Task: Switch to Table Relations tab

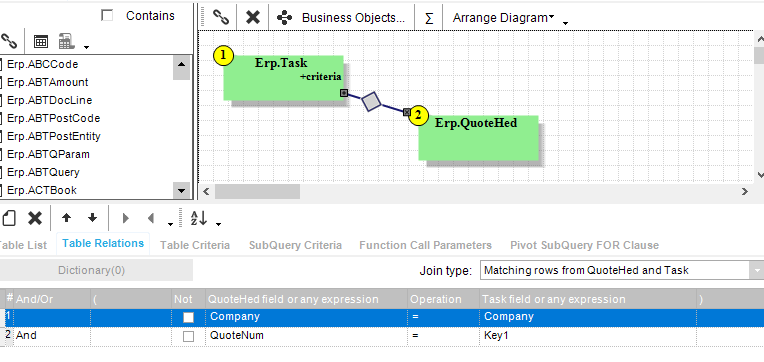Action: pos(103,243)
